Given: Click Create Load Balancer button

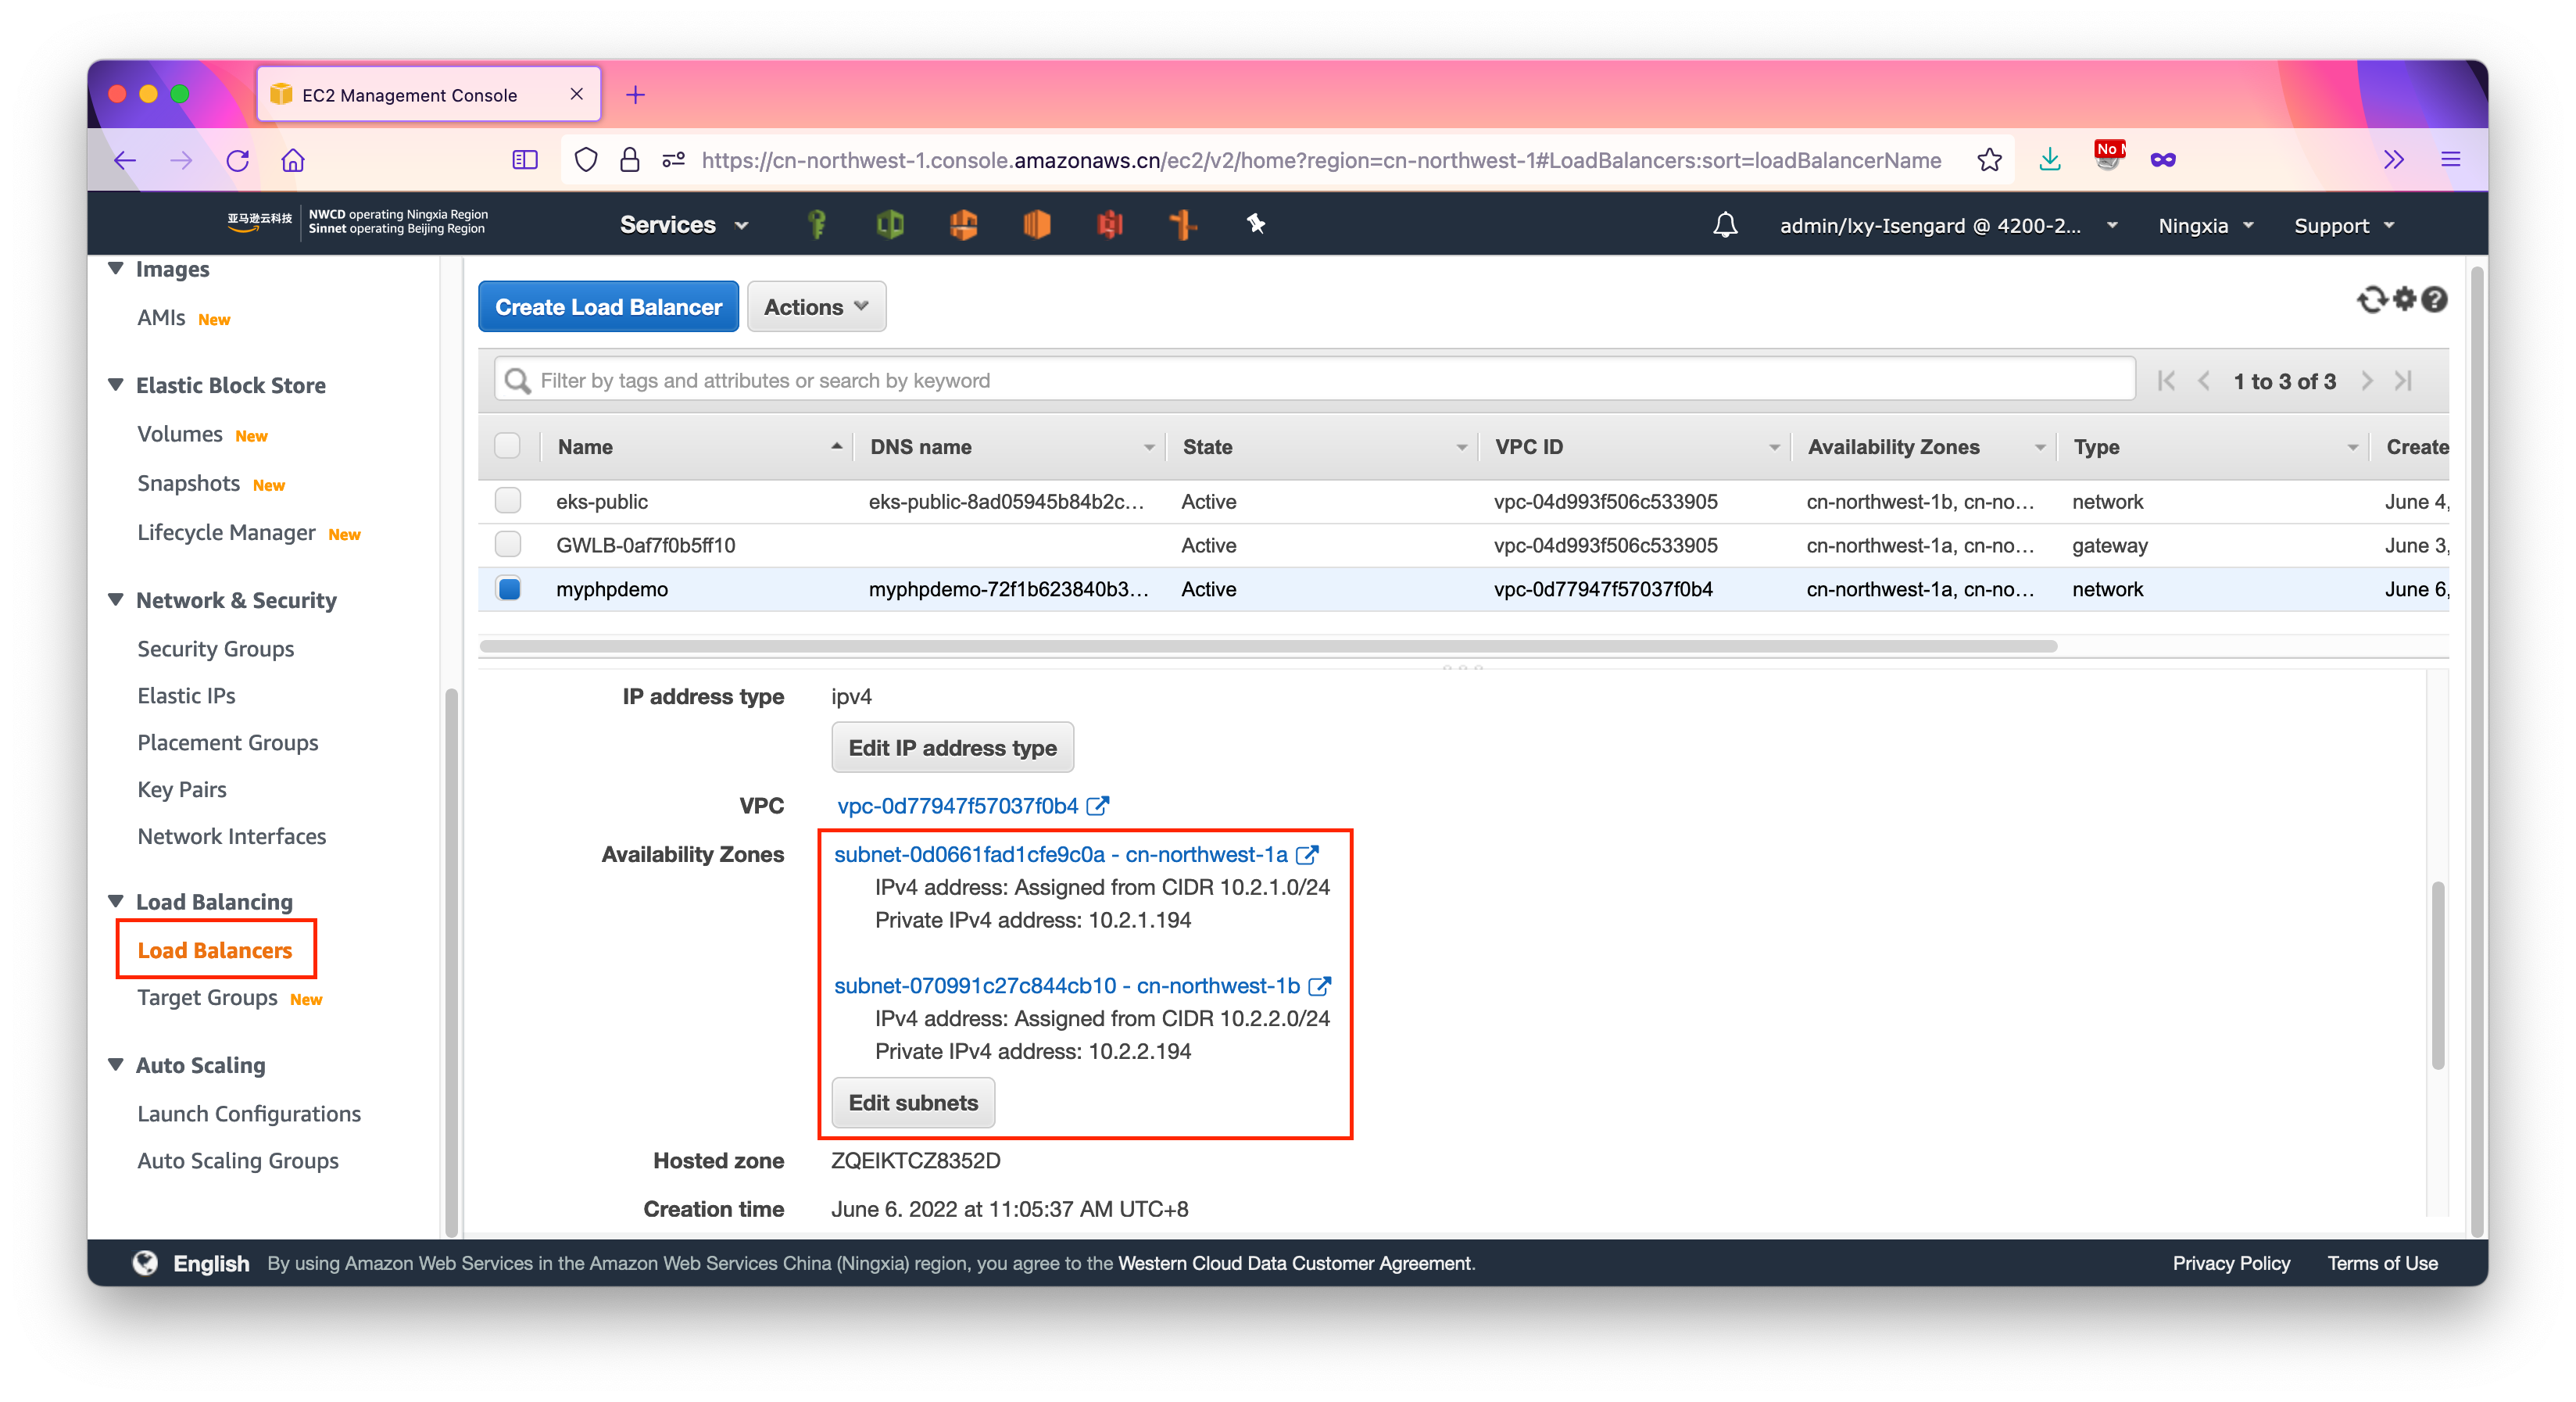Looking at the screenshot, I should point(608,307).
